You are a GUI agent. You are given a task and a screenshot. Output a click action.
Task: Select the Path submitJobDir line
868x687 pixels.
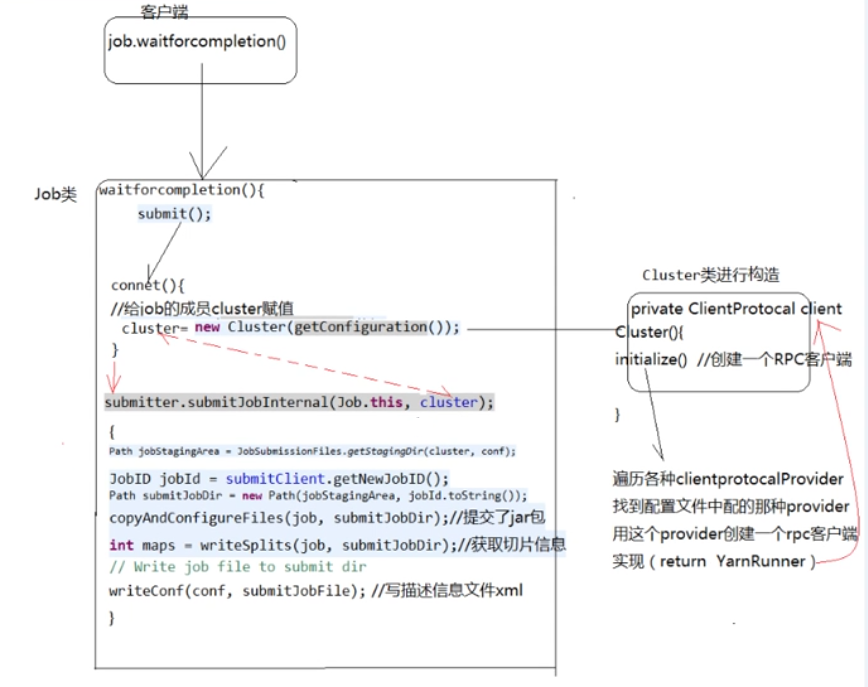pos(318,495)
